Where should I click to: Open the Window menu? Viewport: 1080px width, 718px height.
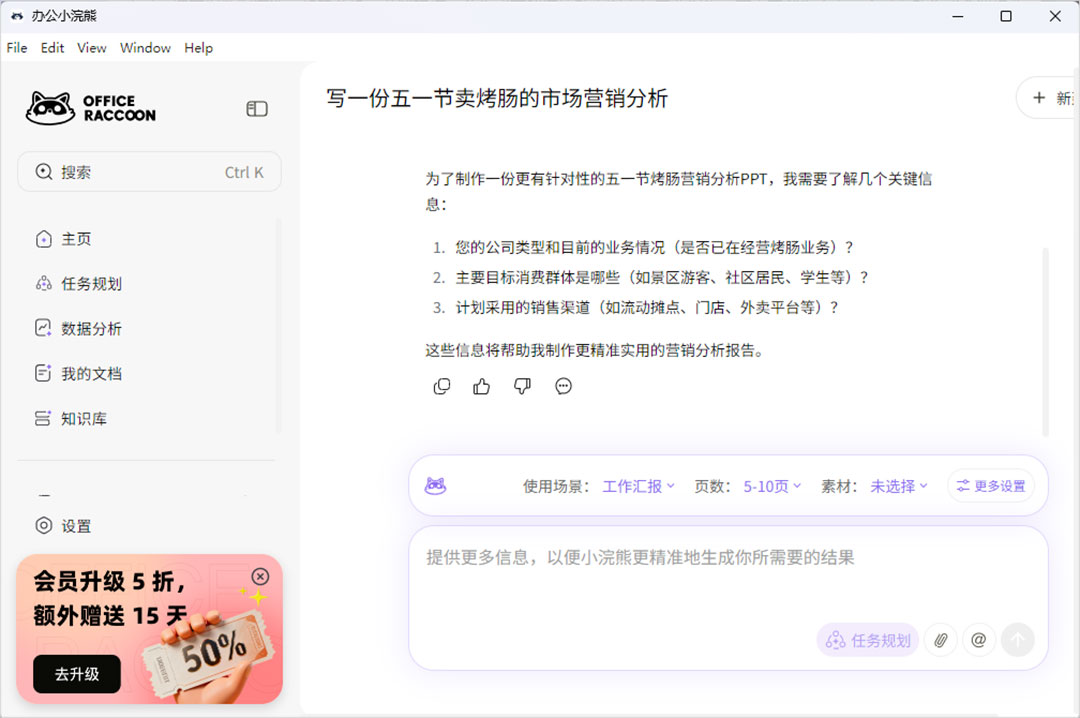tap(145, 47)
